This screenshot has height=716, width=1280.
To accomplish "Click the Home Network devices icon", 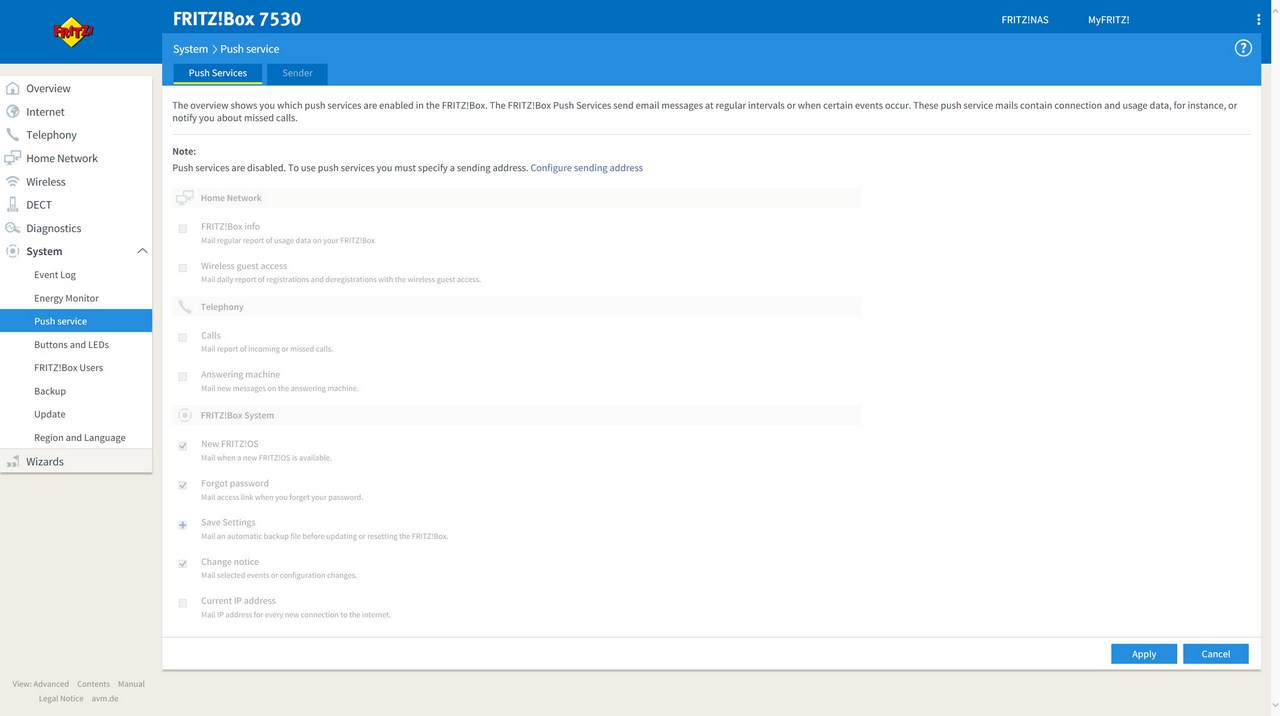I will pyautogui.click(x=13, y=158).
